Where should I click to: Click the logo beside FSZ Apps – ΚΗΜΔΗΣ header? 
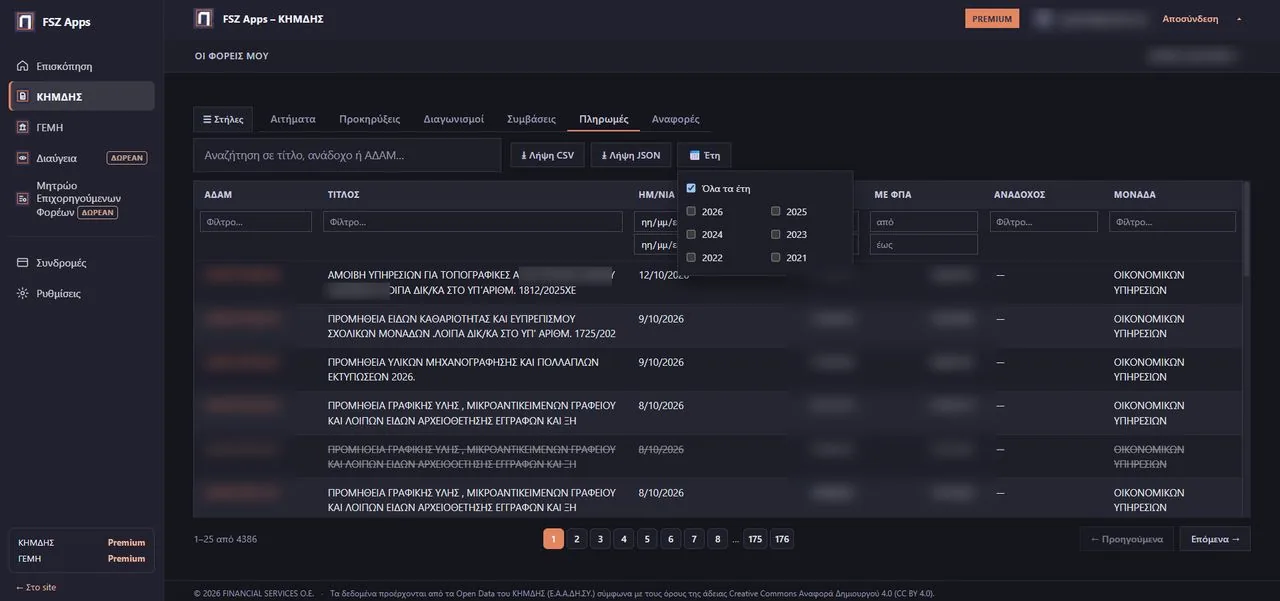coord(204,18)
